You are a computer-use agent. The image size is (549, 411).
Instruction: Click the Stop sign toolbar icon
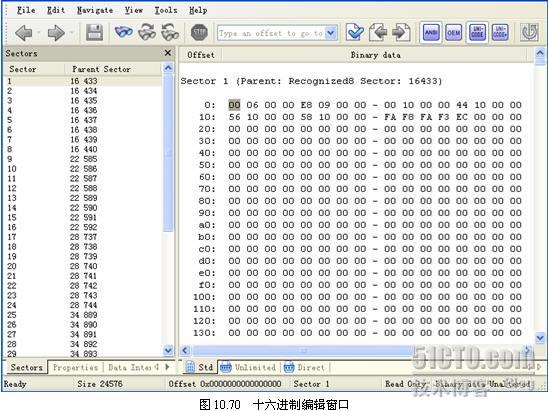pyautogui.click(x=200, y=33)
